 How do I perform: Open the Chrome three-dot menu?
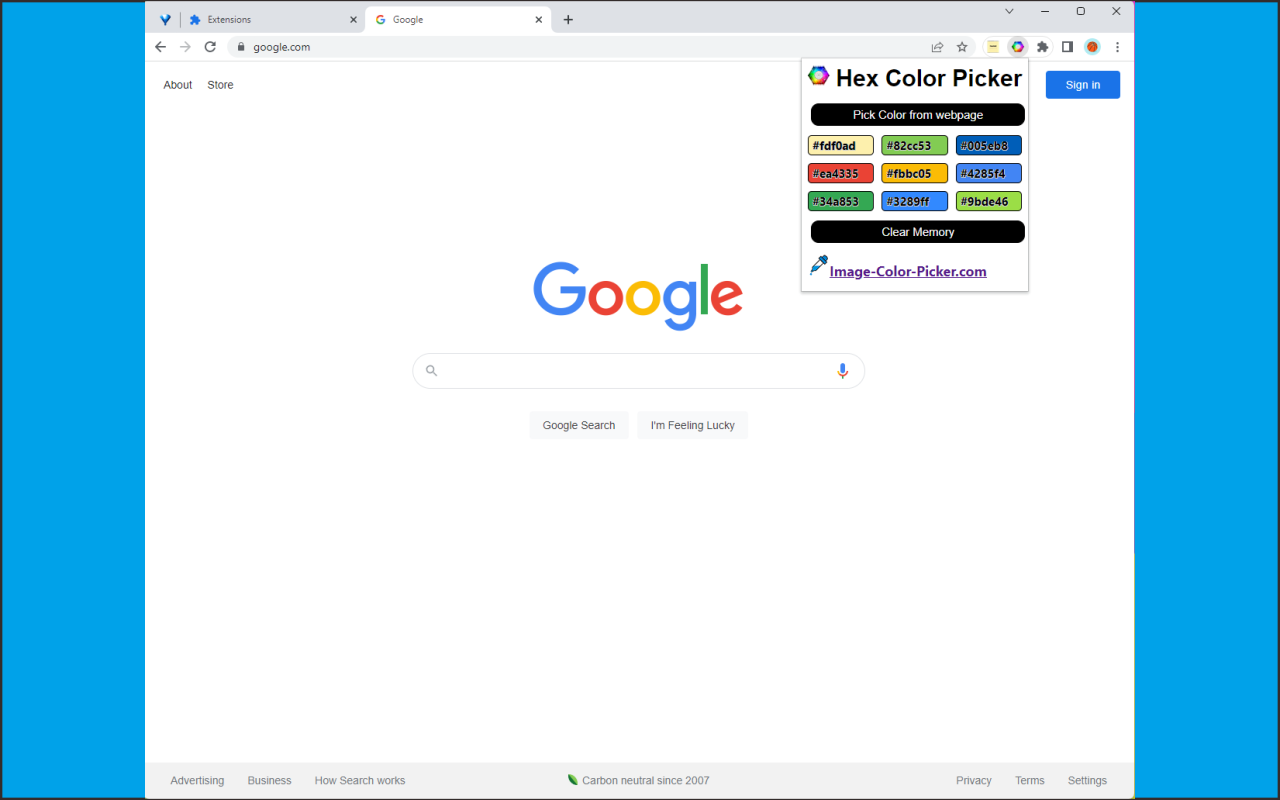(x=1117, y=47)
